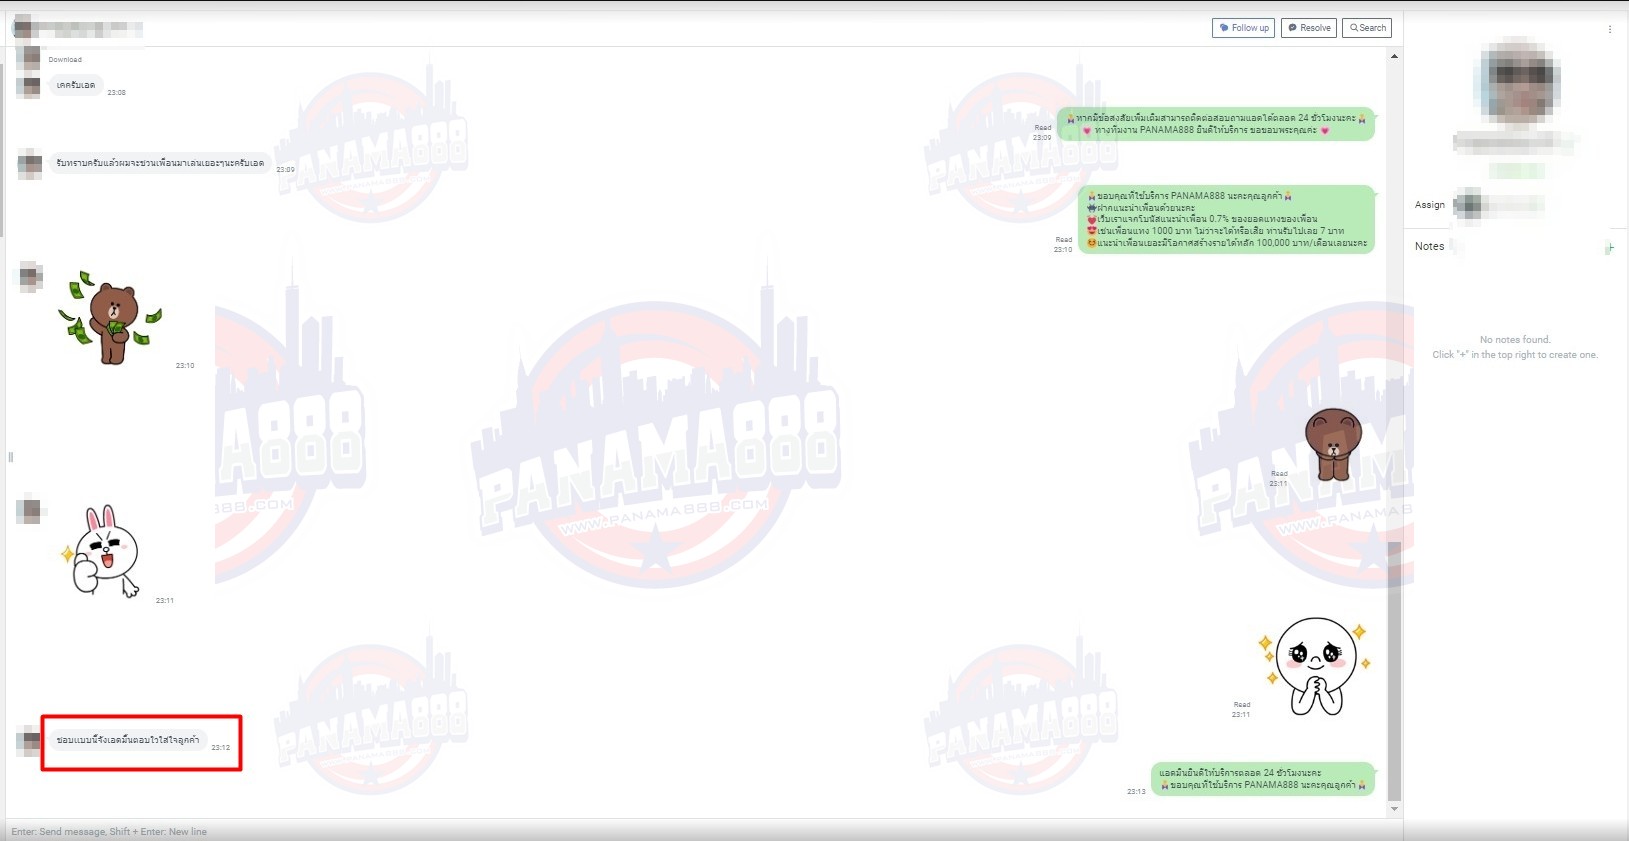Select the Moon pleading face sticker
The width and height of the screenshot is (1629, 841).
(x=1316, y=665)
